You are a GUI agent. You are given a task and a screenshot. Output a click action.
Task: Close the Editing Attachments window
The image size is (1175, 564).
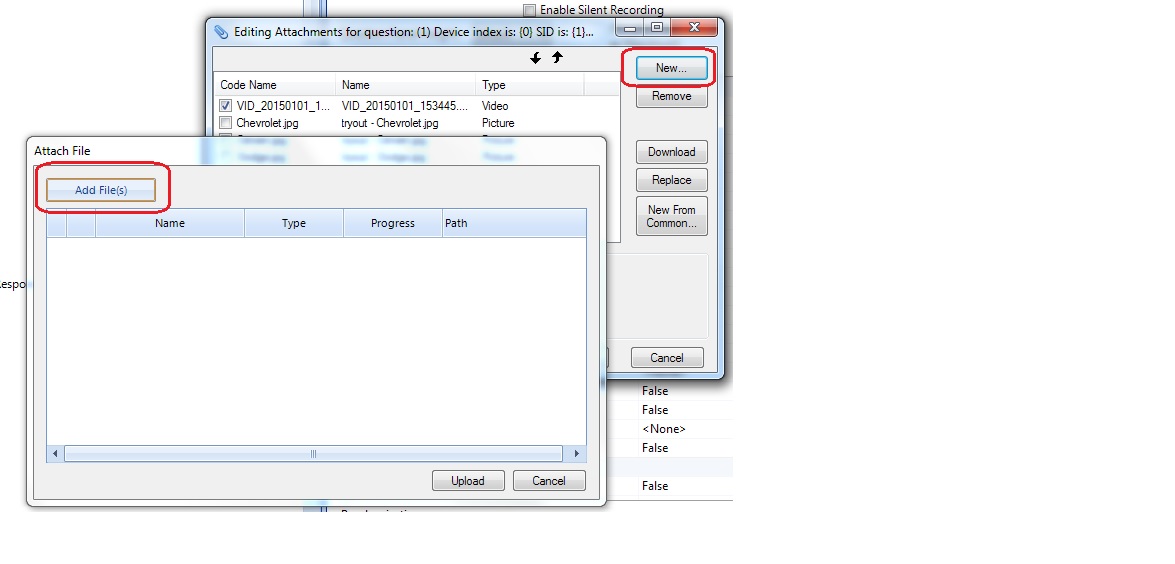(x=694, y=28)
